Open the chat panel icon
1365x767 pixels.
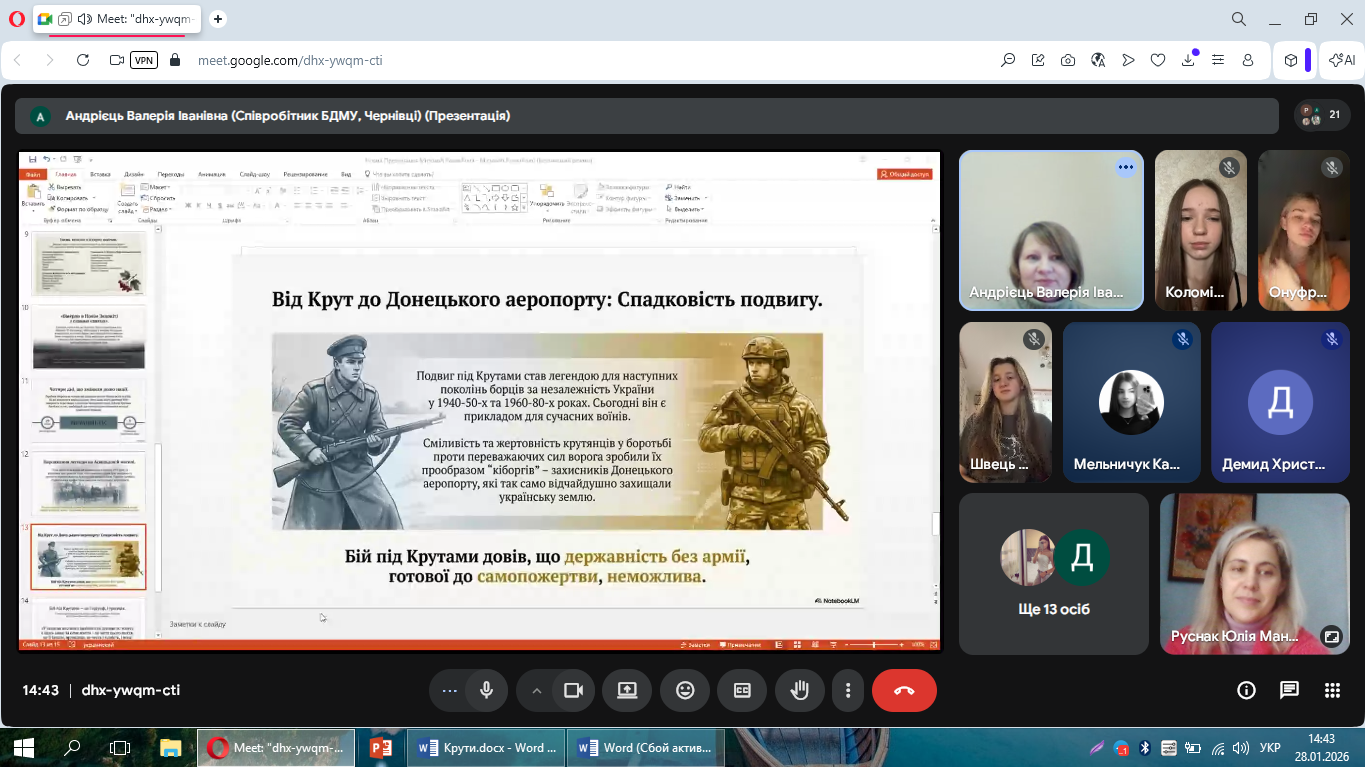click(x=1289, y=690)
